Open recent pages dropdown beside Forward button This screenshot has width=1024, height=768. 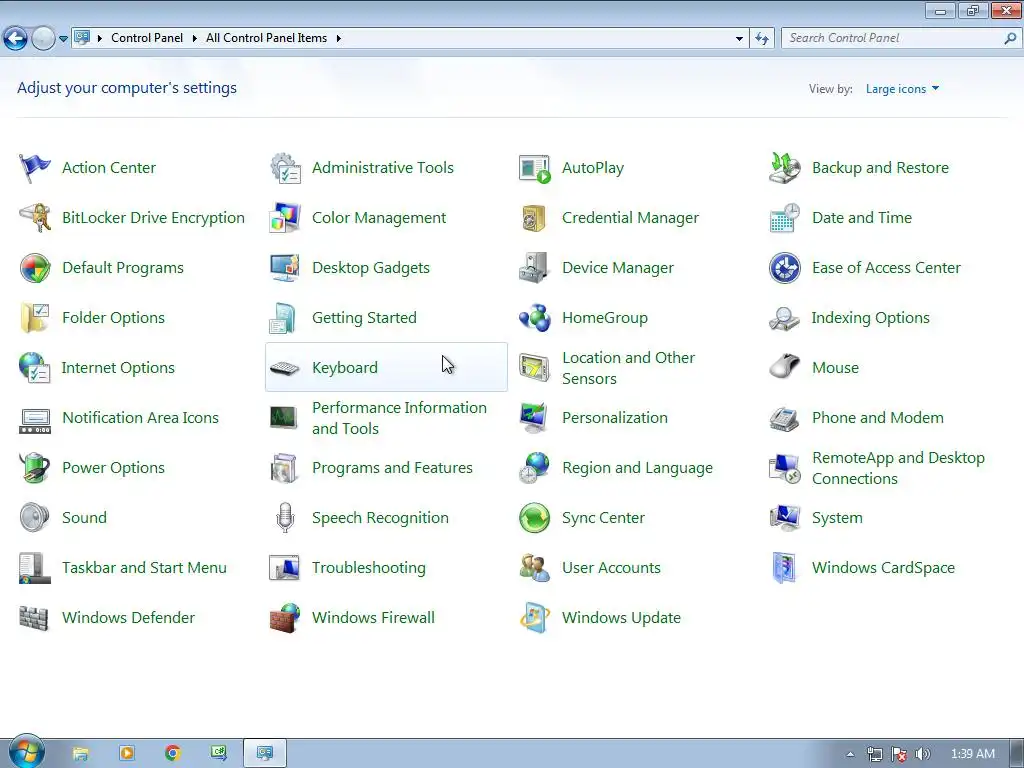[x=63, y=39]
